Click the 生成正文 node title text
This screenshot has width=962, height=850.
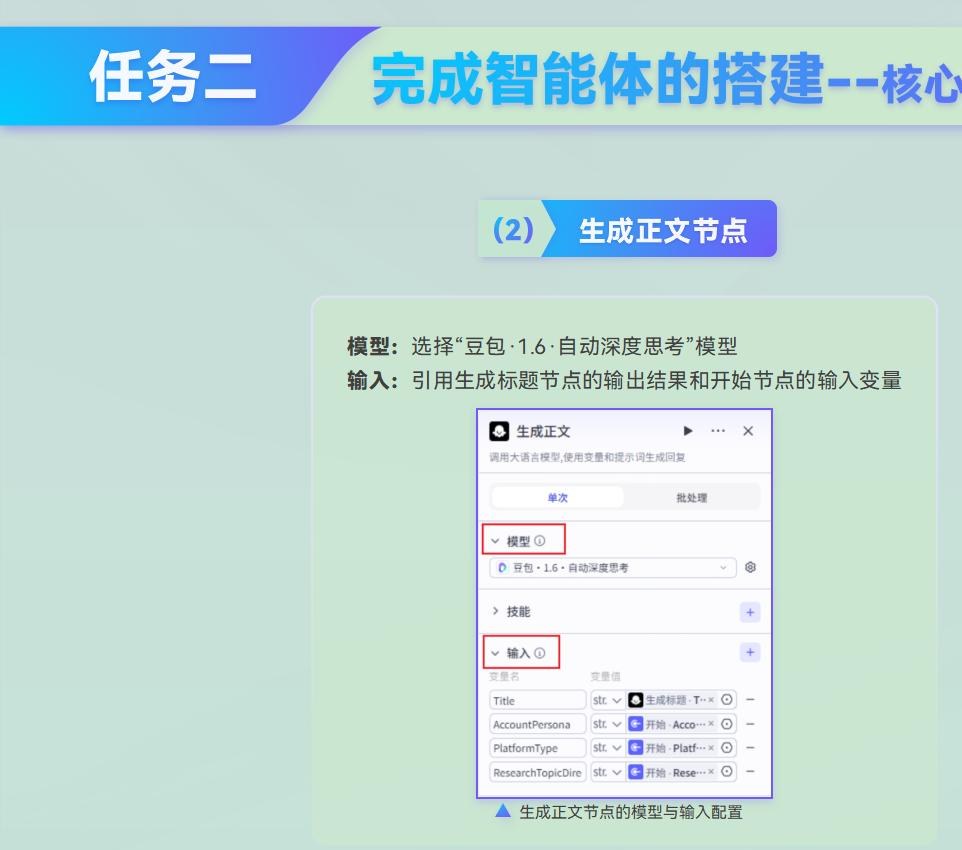544,431
